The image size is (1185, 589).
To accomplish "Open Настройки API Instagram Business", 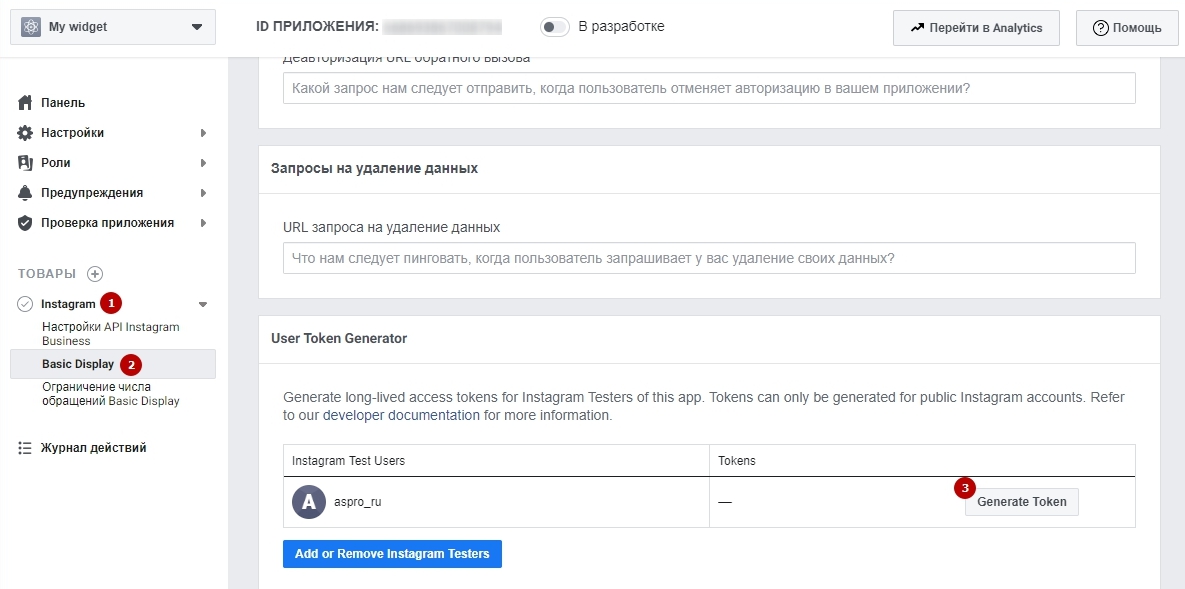I will click(x=110, y=334).
